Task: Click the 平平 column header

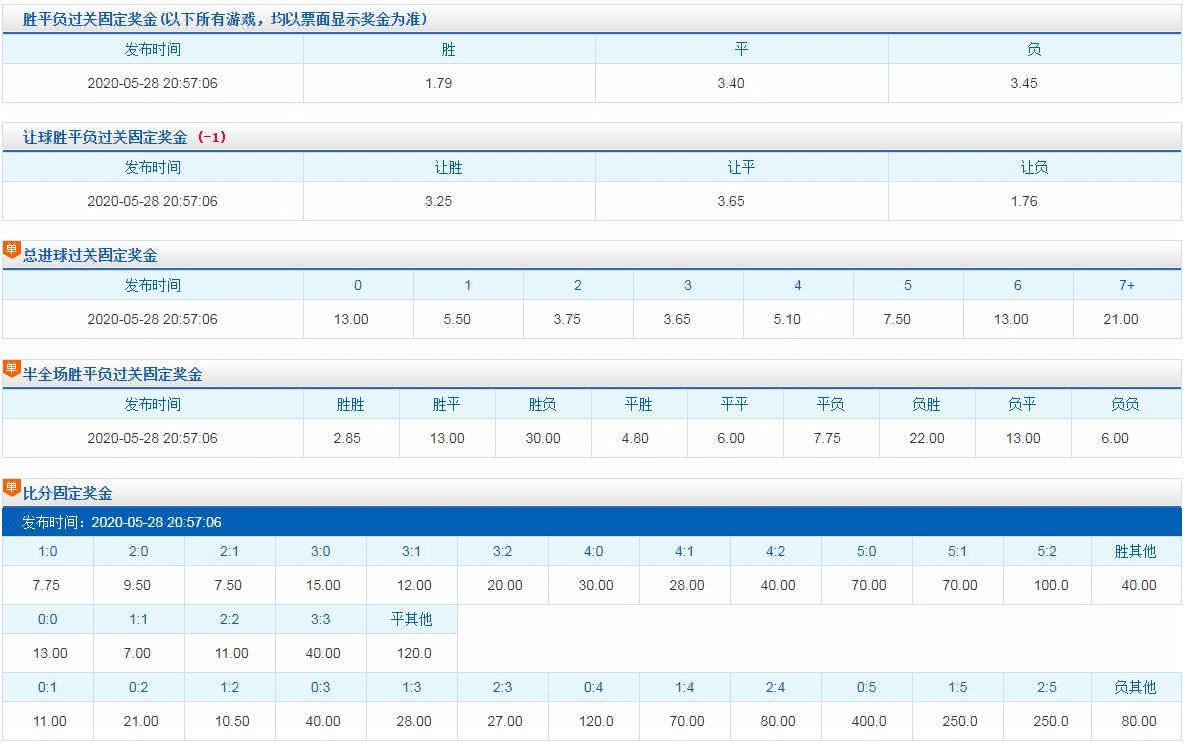Action: [735, 404]
